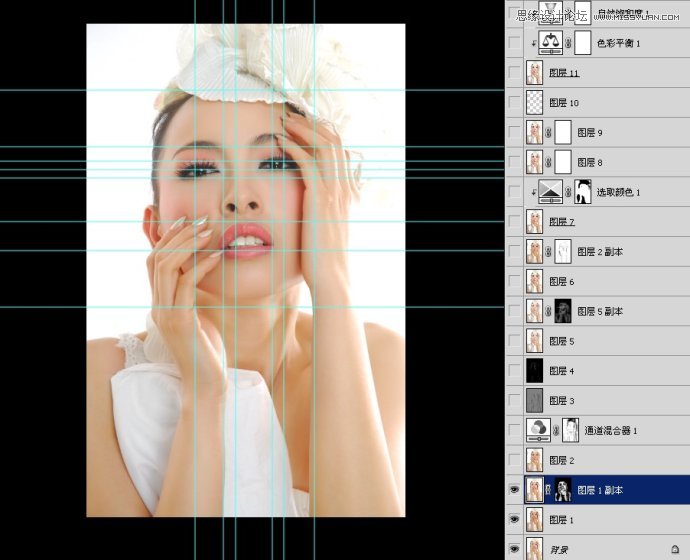Select the 通道混合器 1 layer name
The width and height of the screenshot is (690, 560).
[611, 430]
